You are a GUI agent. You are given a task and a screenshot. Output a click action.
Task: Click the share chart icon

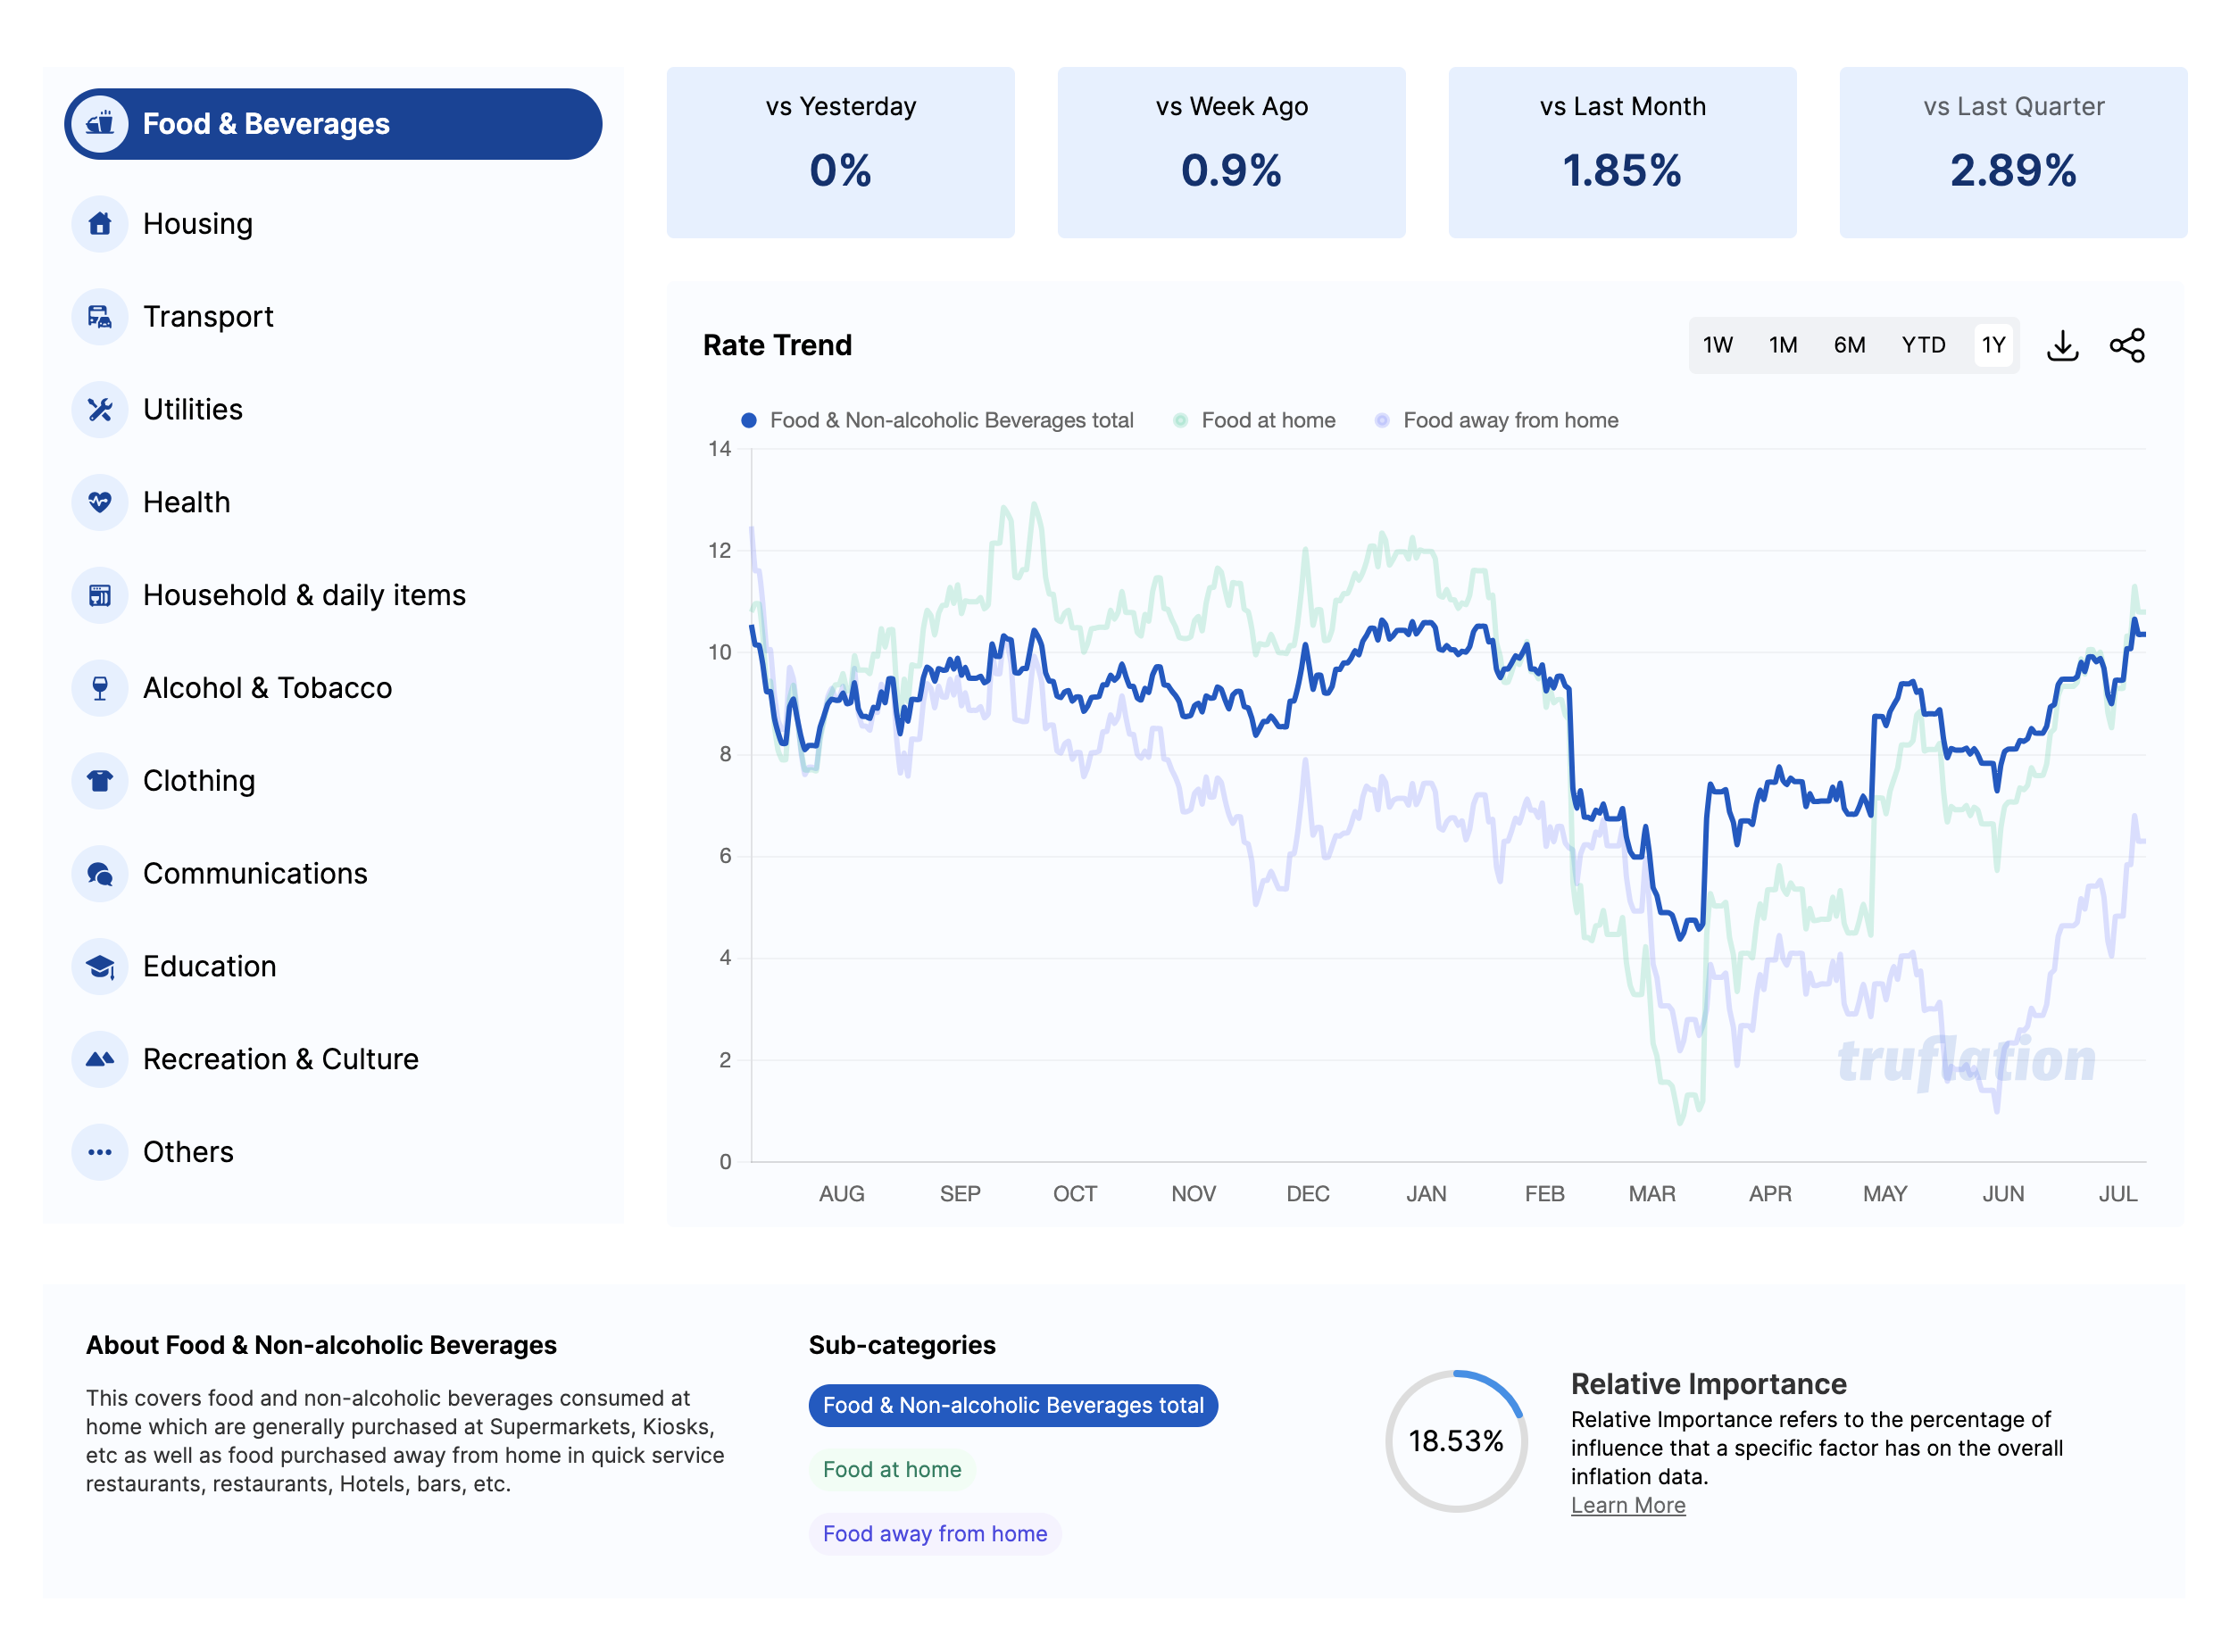tap(2126, 346)
